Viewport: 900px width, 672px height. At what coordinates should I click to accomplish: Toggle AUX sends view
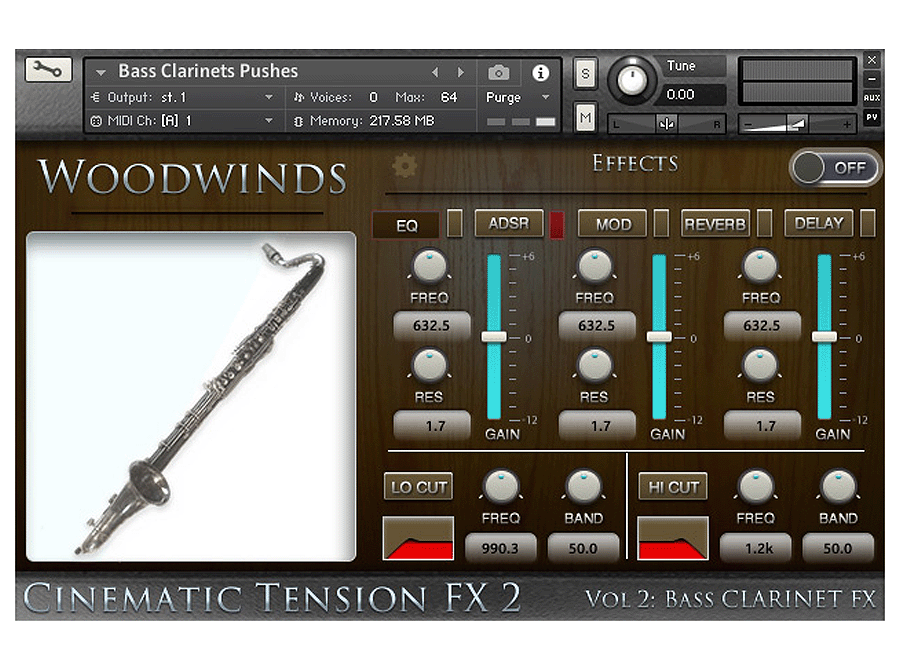point(871,98)
